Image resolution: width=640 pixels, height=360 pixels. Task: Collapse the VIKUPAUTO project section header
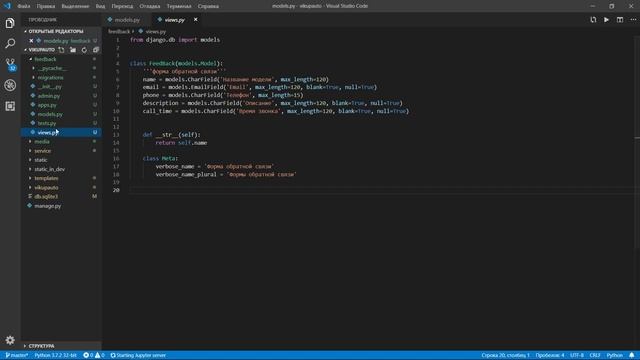[x=41, y=50]
